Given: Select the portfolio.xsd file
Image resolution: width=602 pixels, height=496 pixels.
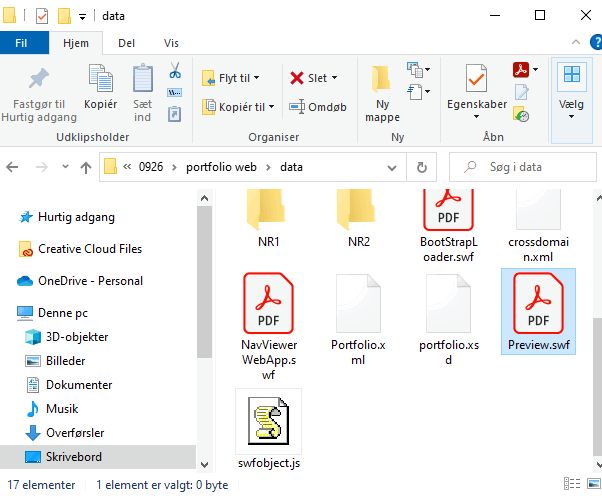Looking at the screenshot, I should click(x=448, y=319).
